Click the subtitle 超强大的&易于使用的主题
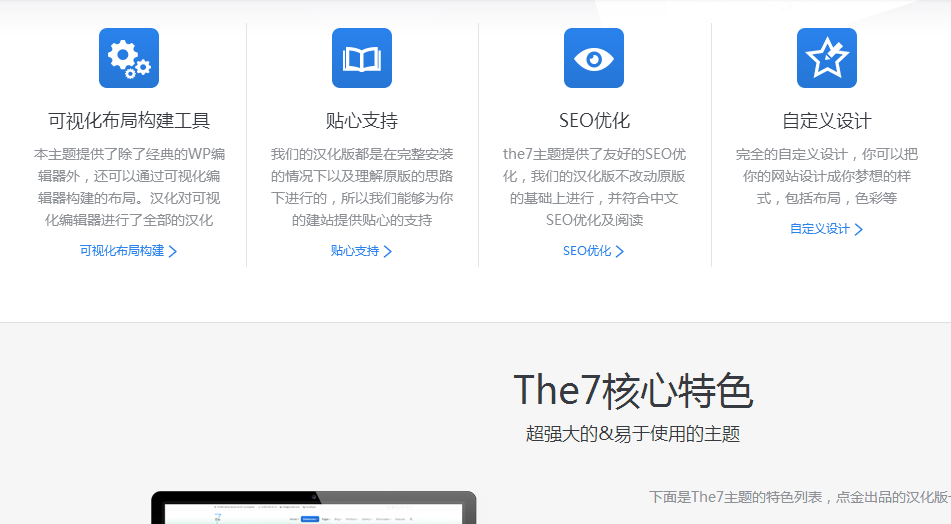This screenshot has height=524, width=951. coord(633,434)
